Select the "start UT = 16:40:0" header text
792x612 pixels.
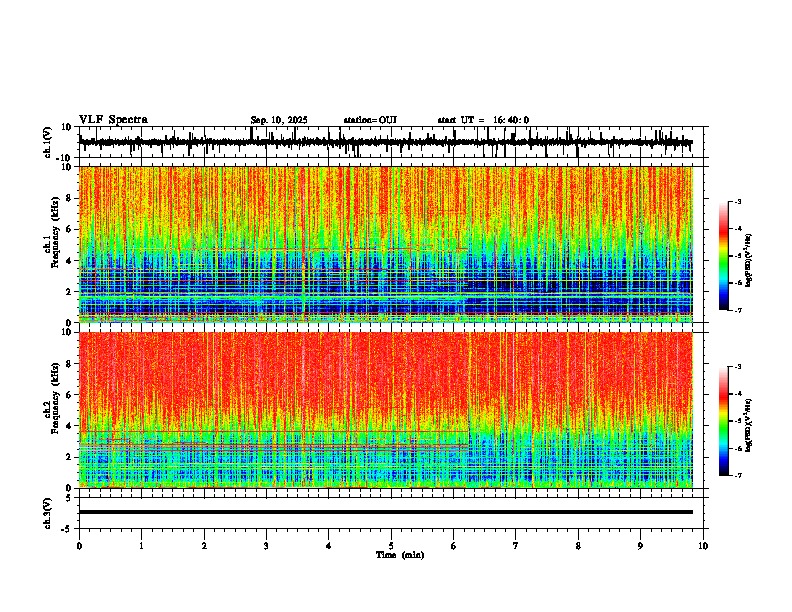click(x=483, y=120)
